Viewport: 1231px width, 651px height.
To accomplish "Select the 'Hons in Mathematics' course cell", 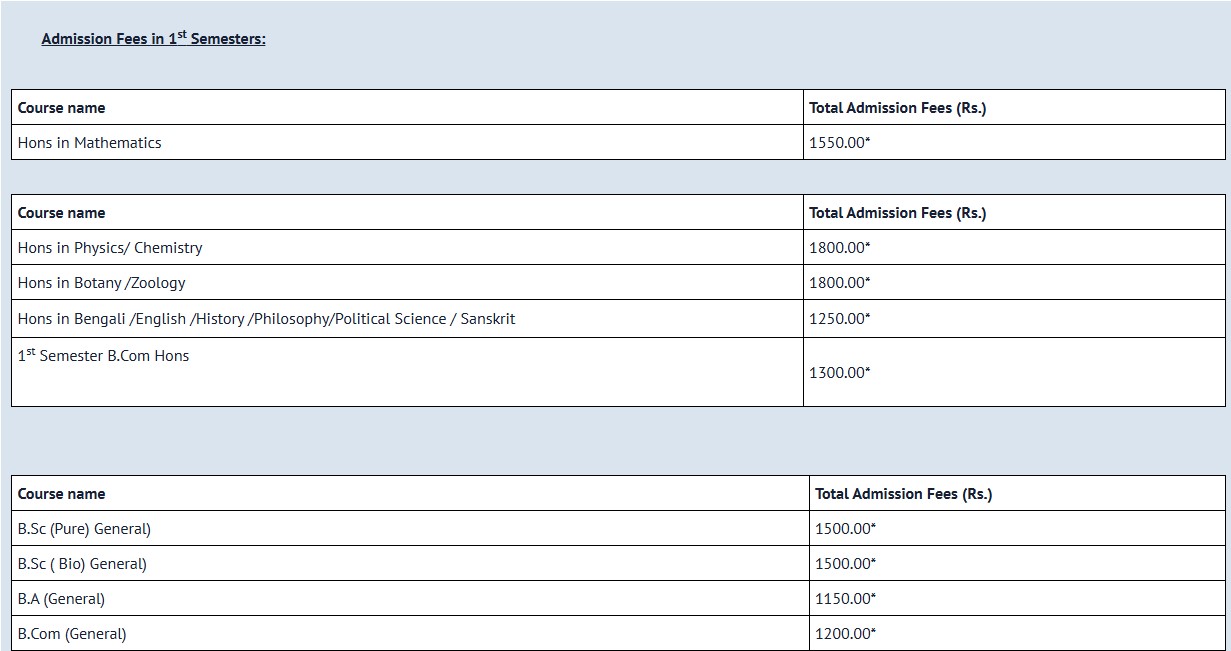I will pyautogui.click(x=89, y=143).
